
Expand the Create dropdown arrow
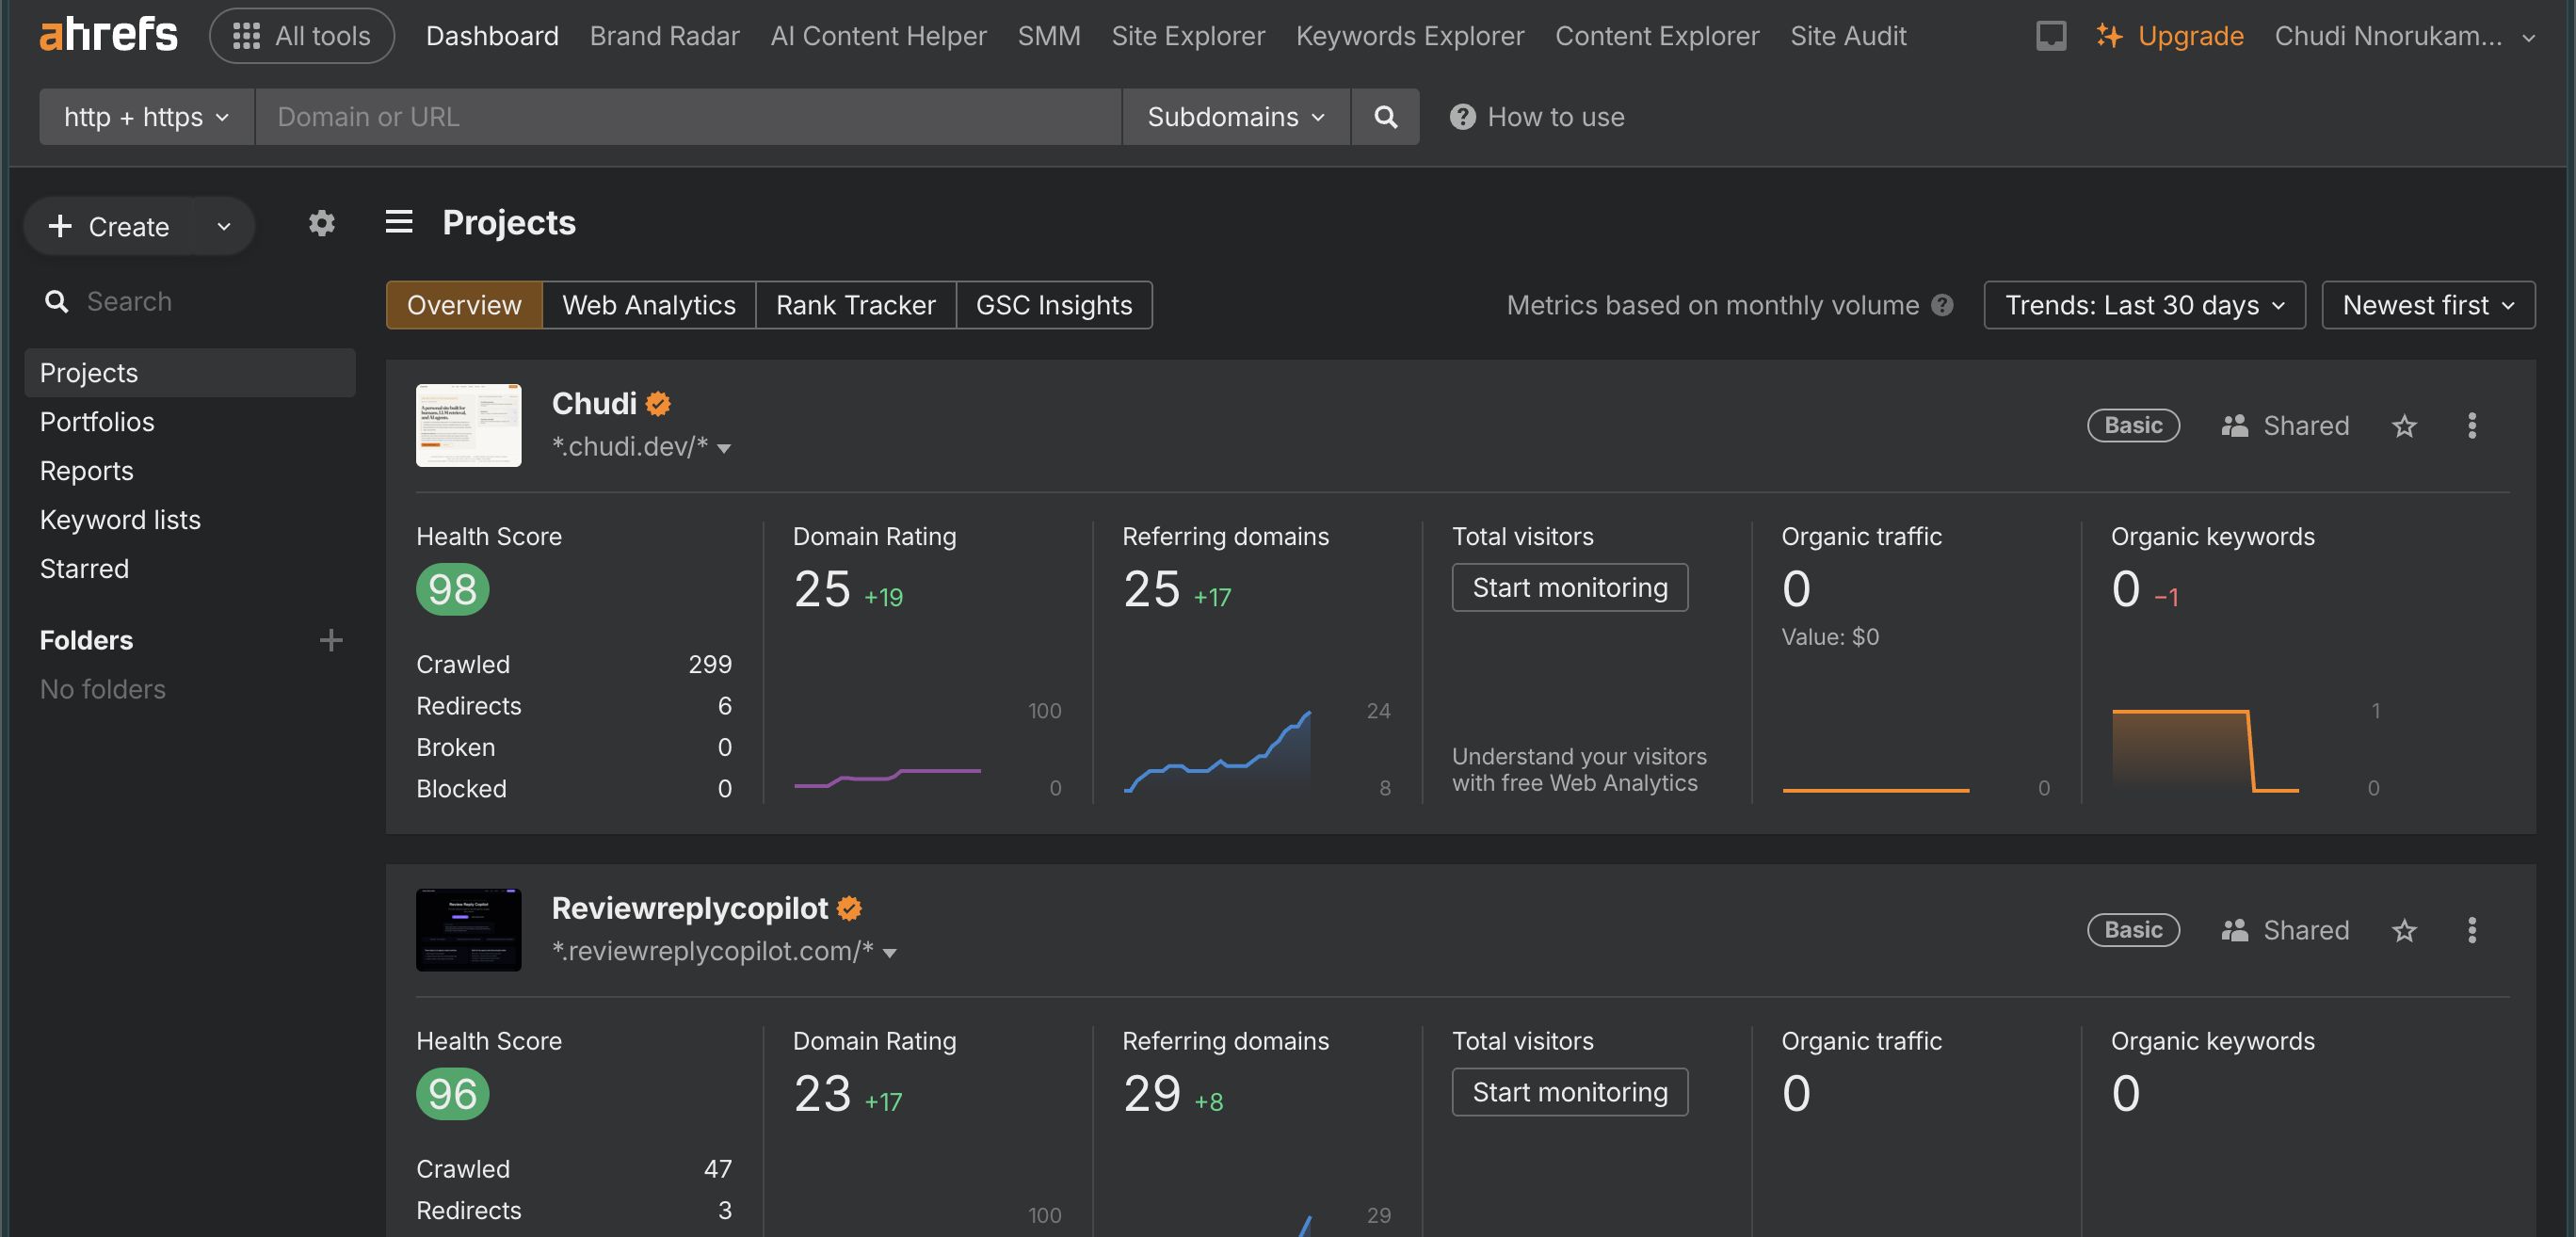point(223,227)
